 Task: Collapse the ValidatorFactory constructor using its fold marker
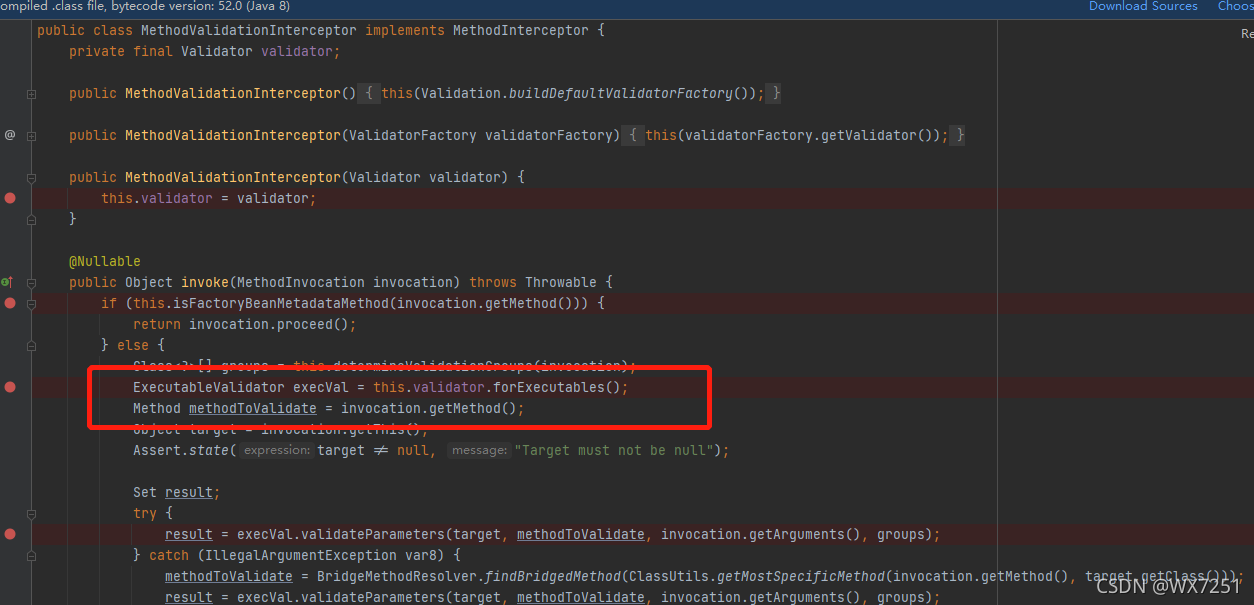pyautogui.click(x=31, y=136)
